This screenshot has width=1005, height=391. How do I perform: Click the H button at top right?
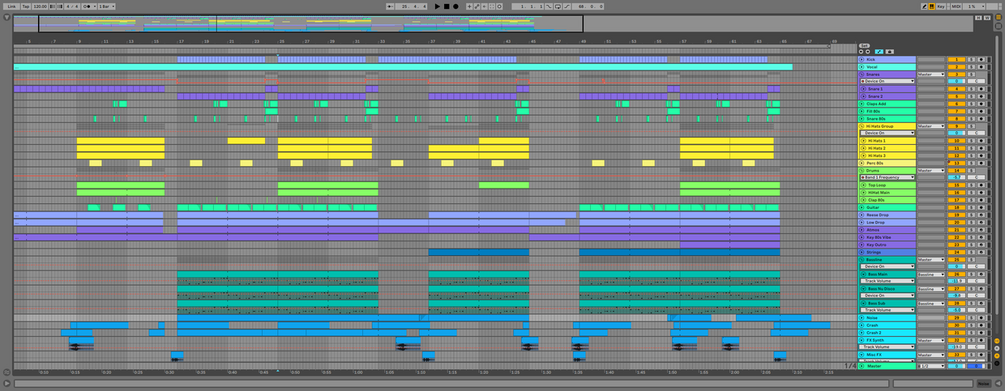tap(978, 18)
